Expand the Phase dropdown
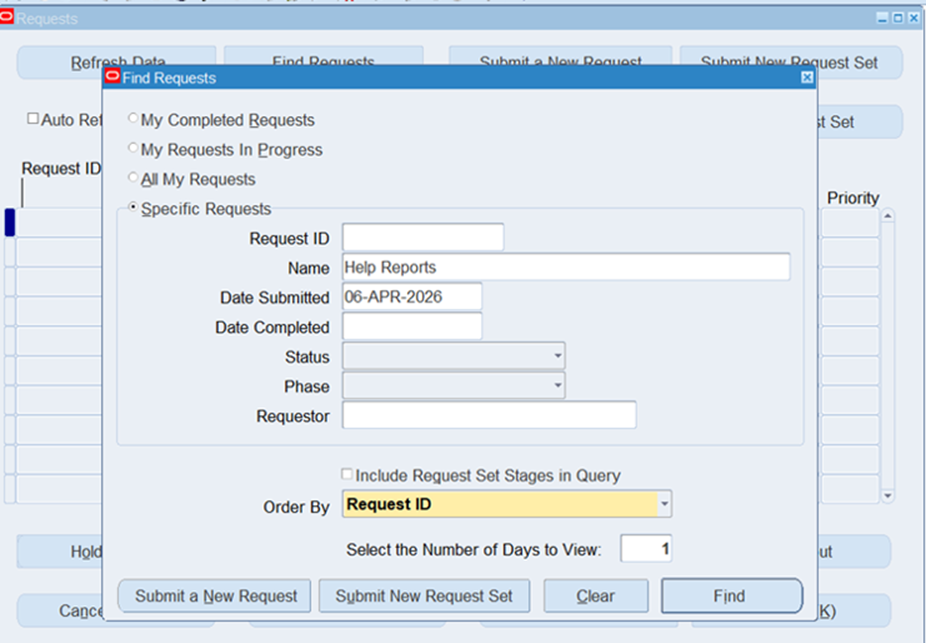 pos(556,386)
